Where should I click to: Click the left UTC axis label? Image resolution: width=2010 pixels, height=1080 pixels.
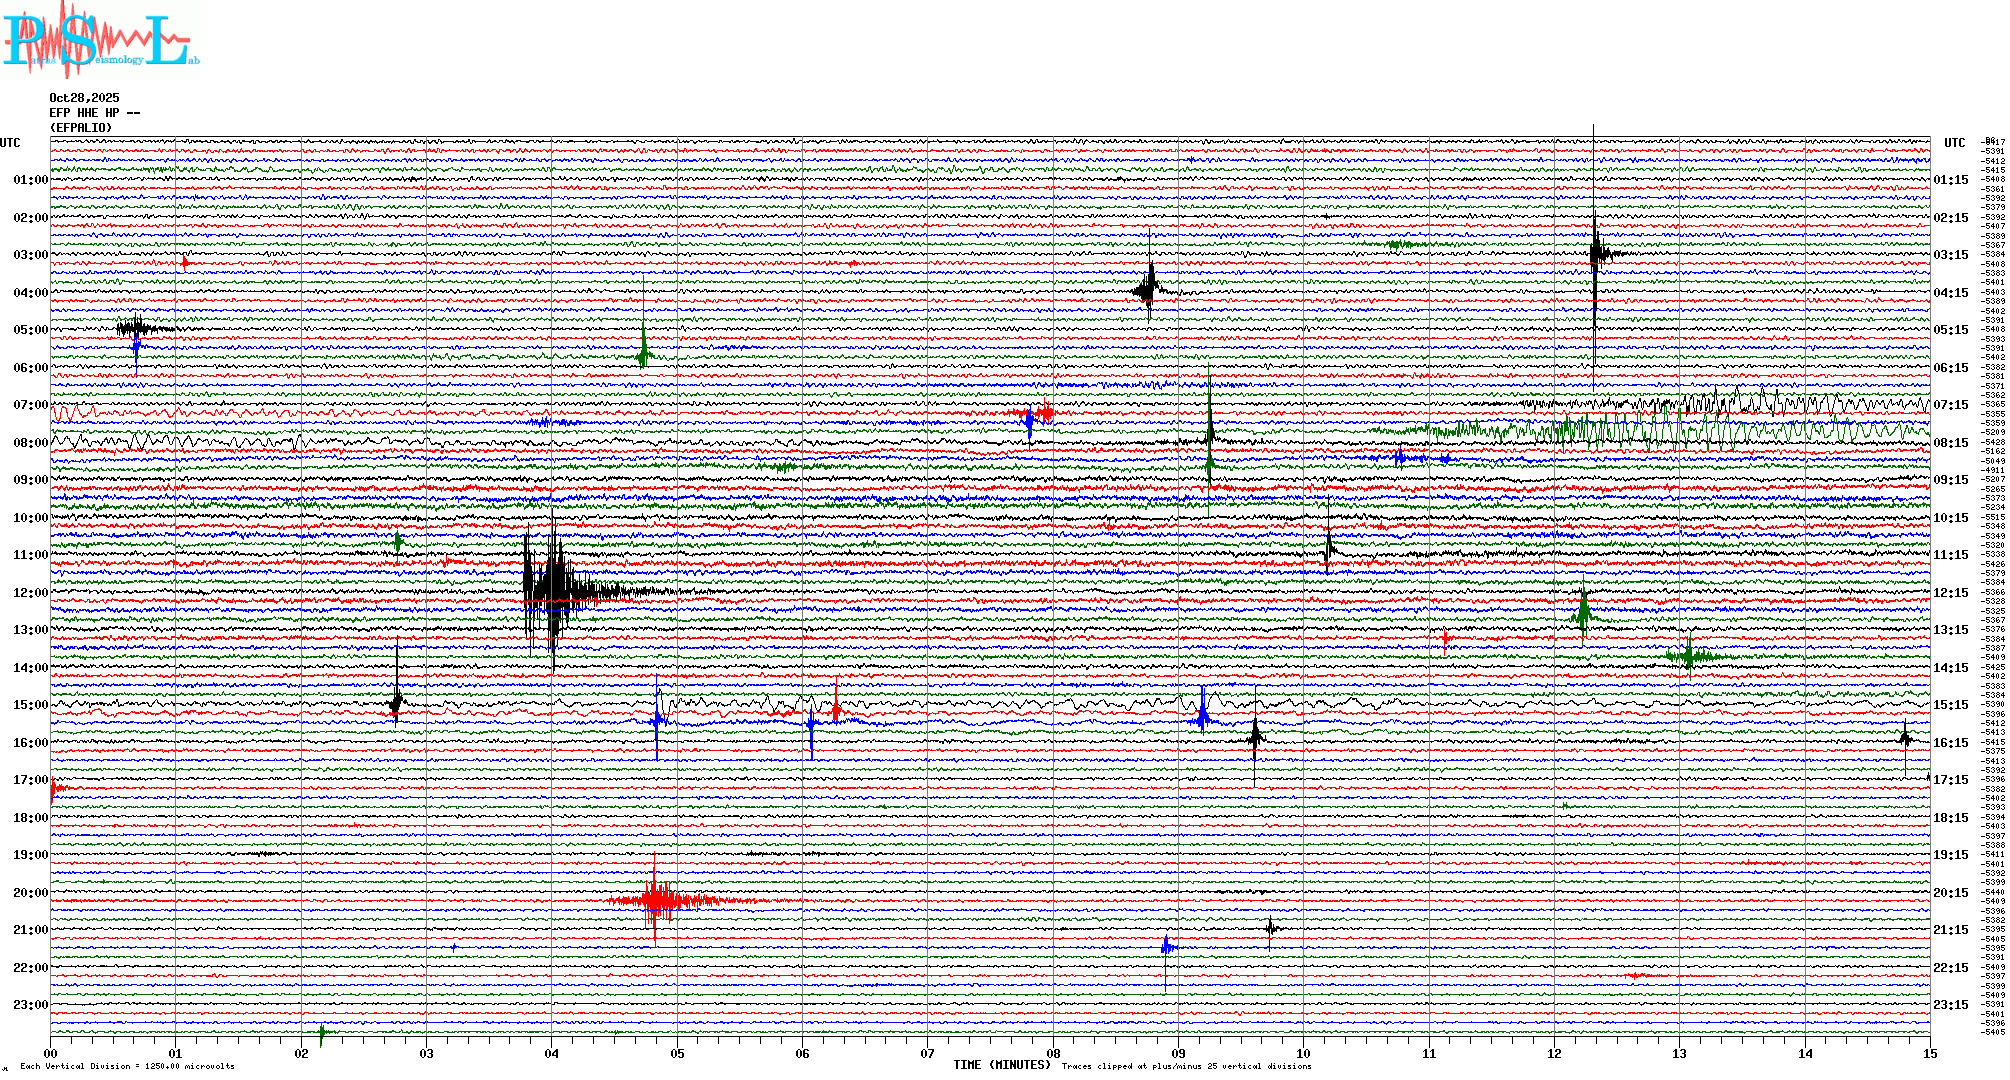coord(10,143)
